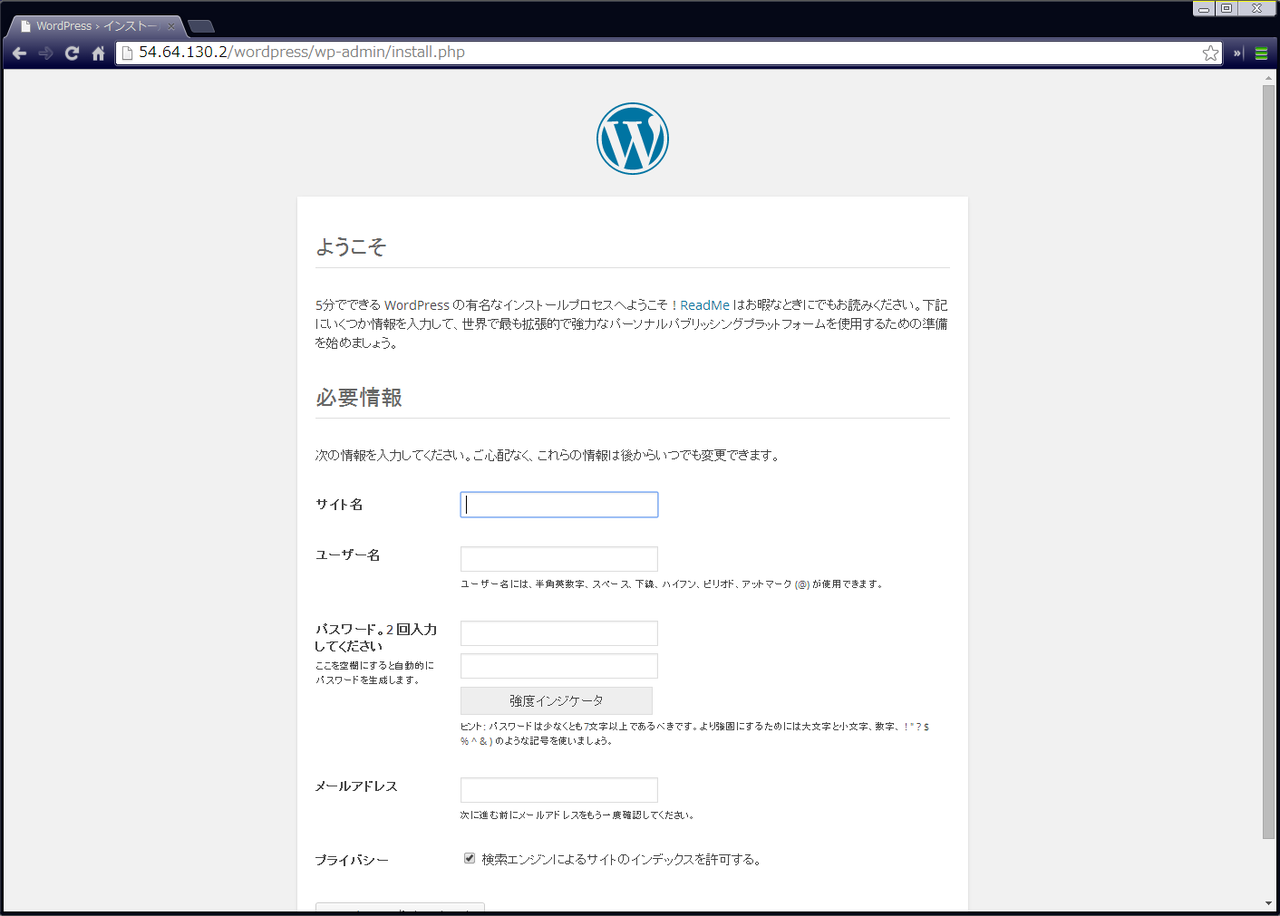Select the WordPress › インストー browser tab
This screenshot has height=916, width=1280.
pos(95,26)
